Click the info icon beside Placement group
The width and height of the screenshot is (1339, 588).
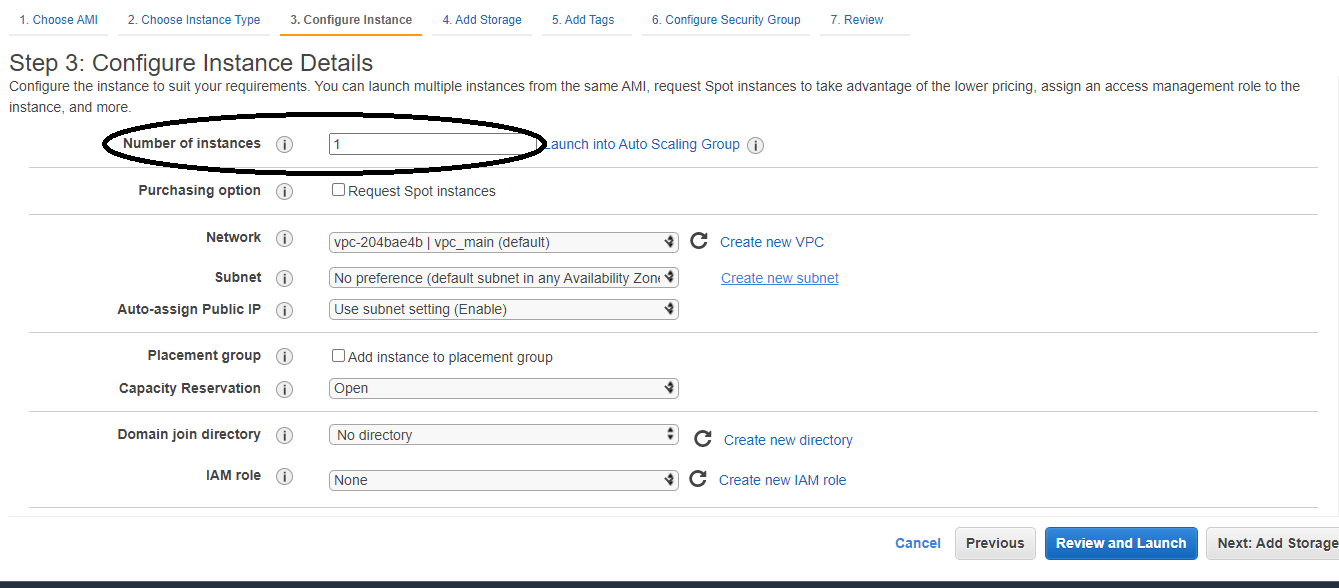[x=284, y=356]
